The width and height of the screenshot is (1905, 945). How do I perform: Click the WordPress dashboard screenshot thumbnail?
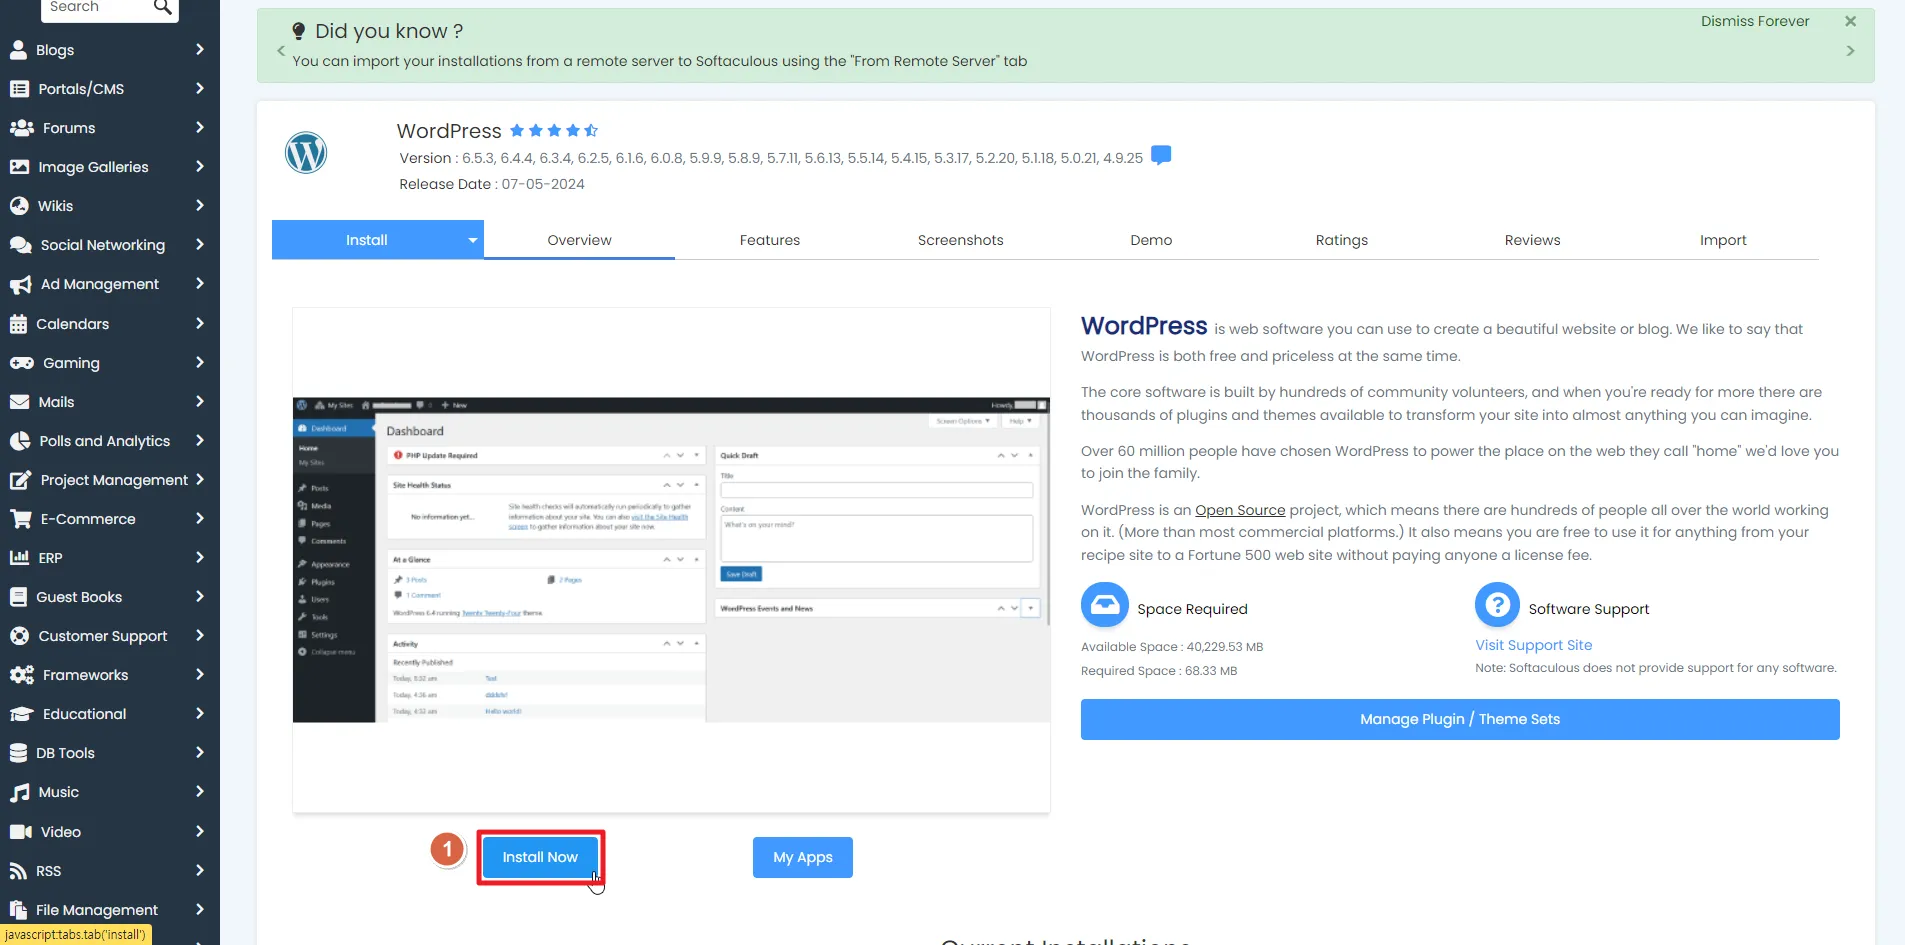671,560
